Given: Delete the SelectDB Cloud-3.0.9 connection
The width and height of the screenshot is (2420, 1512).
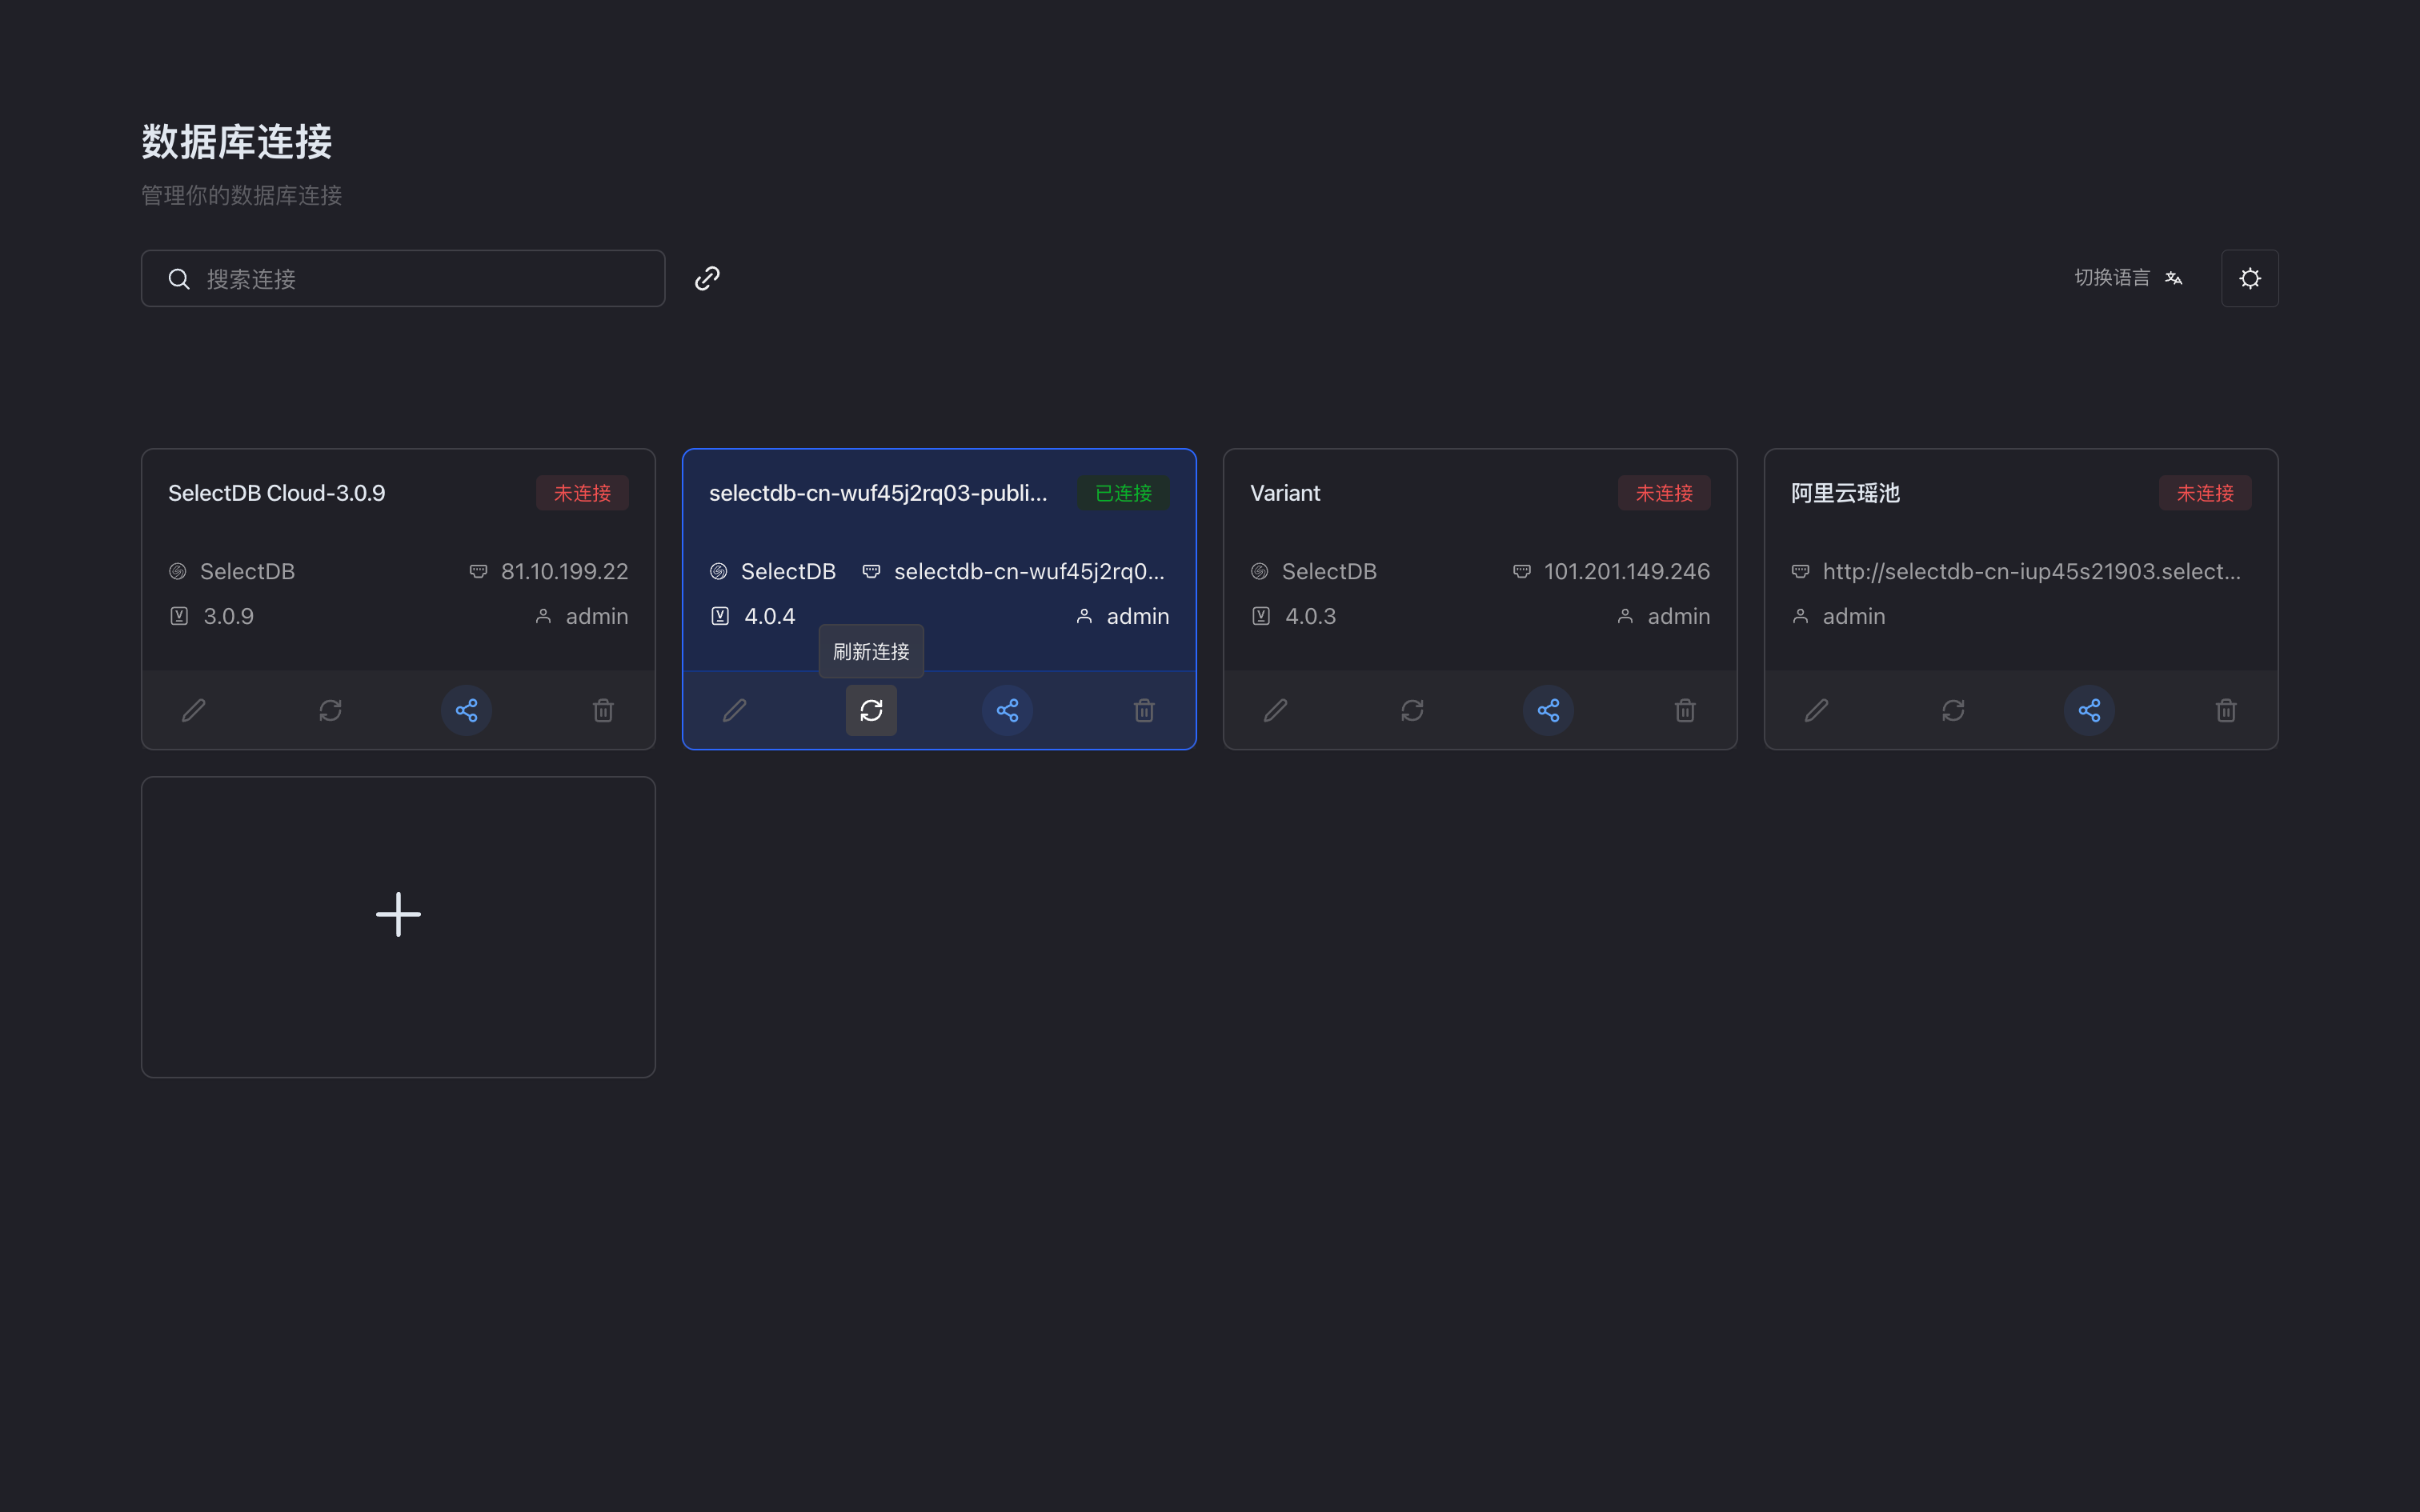Looking at the screenshot, I should (x=603, y=710).
